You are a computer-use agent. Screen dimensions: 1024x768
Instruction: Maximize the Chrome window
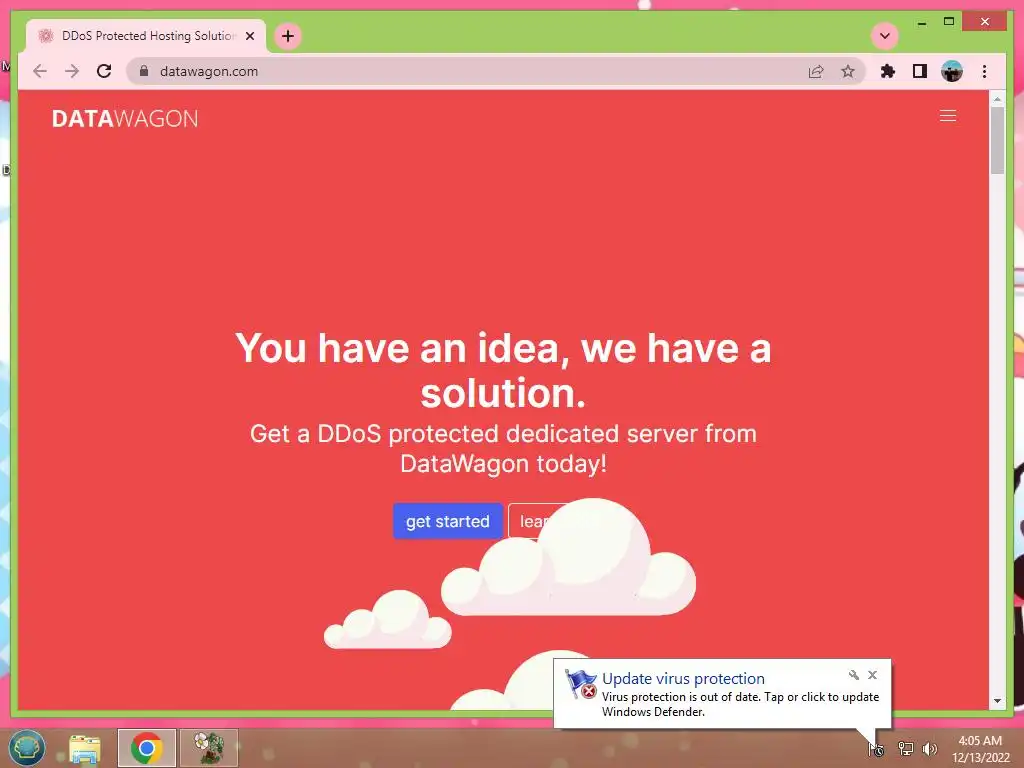click(x=949, y=22)
